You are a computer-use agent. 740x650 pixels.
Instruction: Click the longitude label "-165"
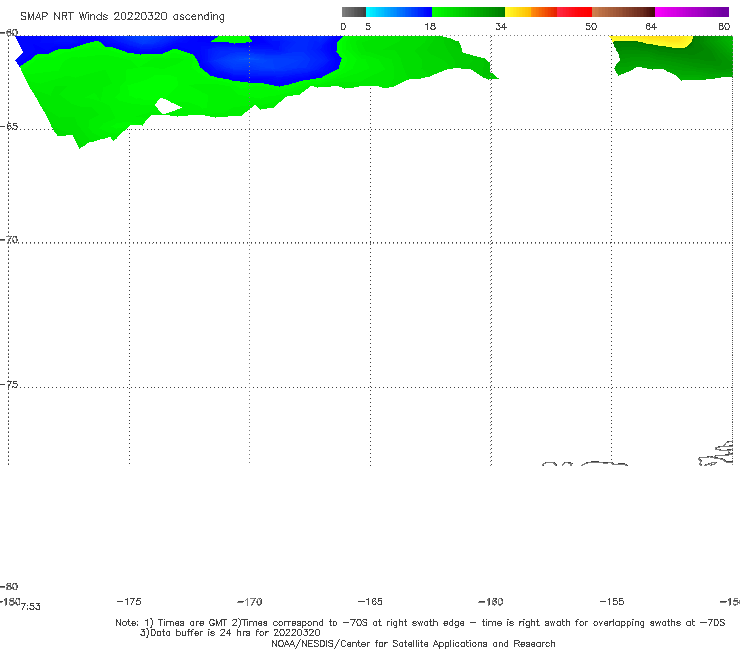tap(370, 601)
